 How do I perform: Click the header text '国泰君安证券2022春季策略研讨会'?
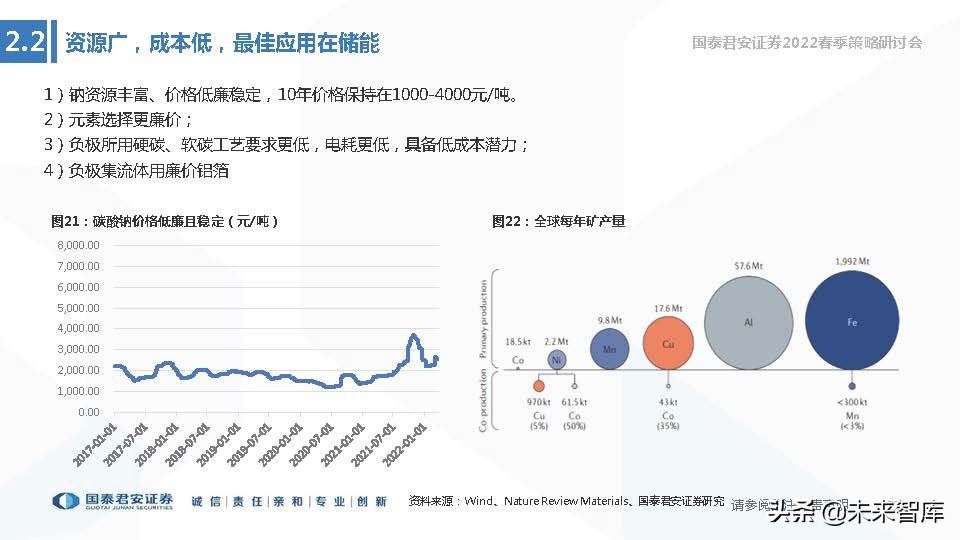pos(807,42)
